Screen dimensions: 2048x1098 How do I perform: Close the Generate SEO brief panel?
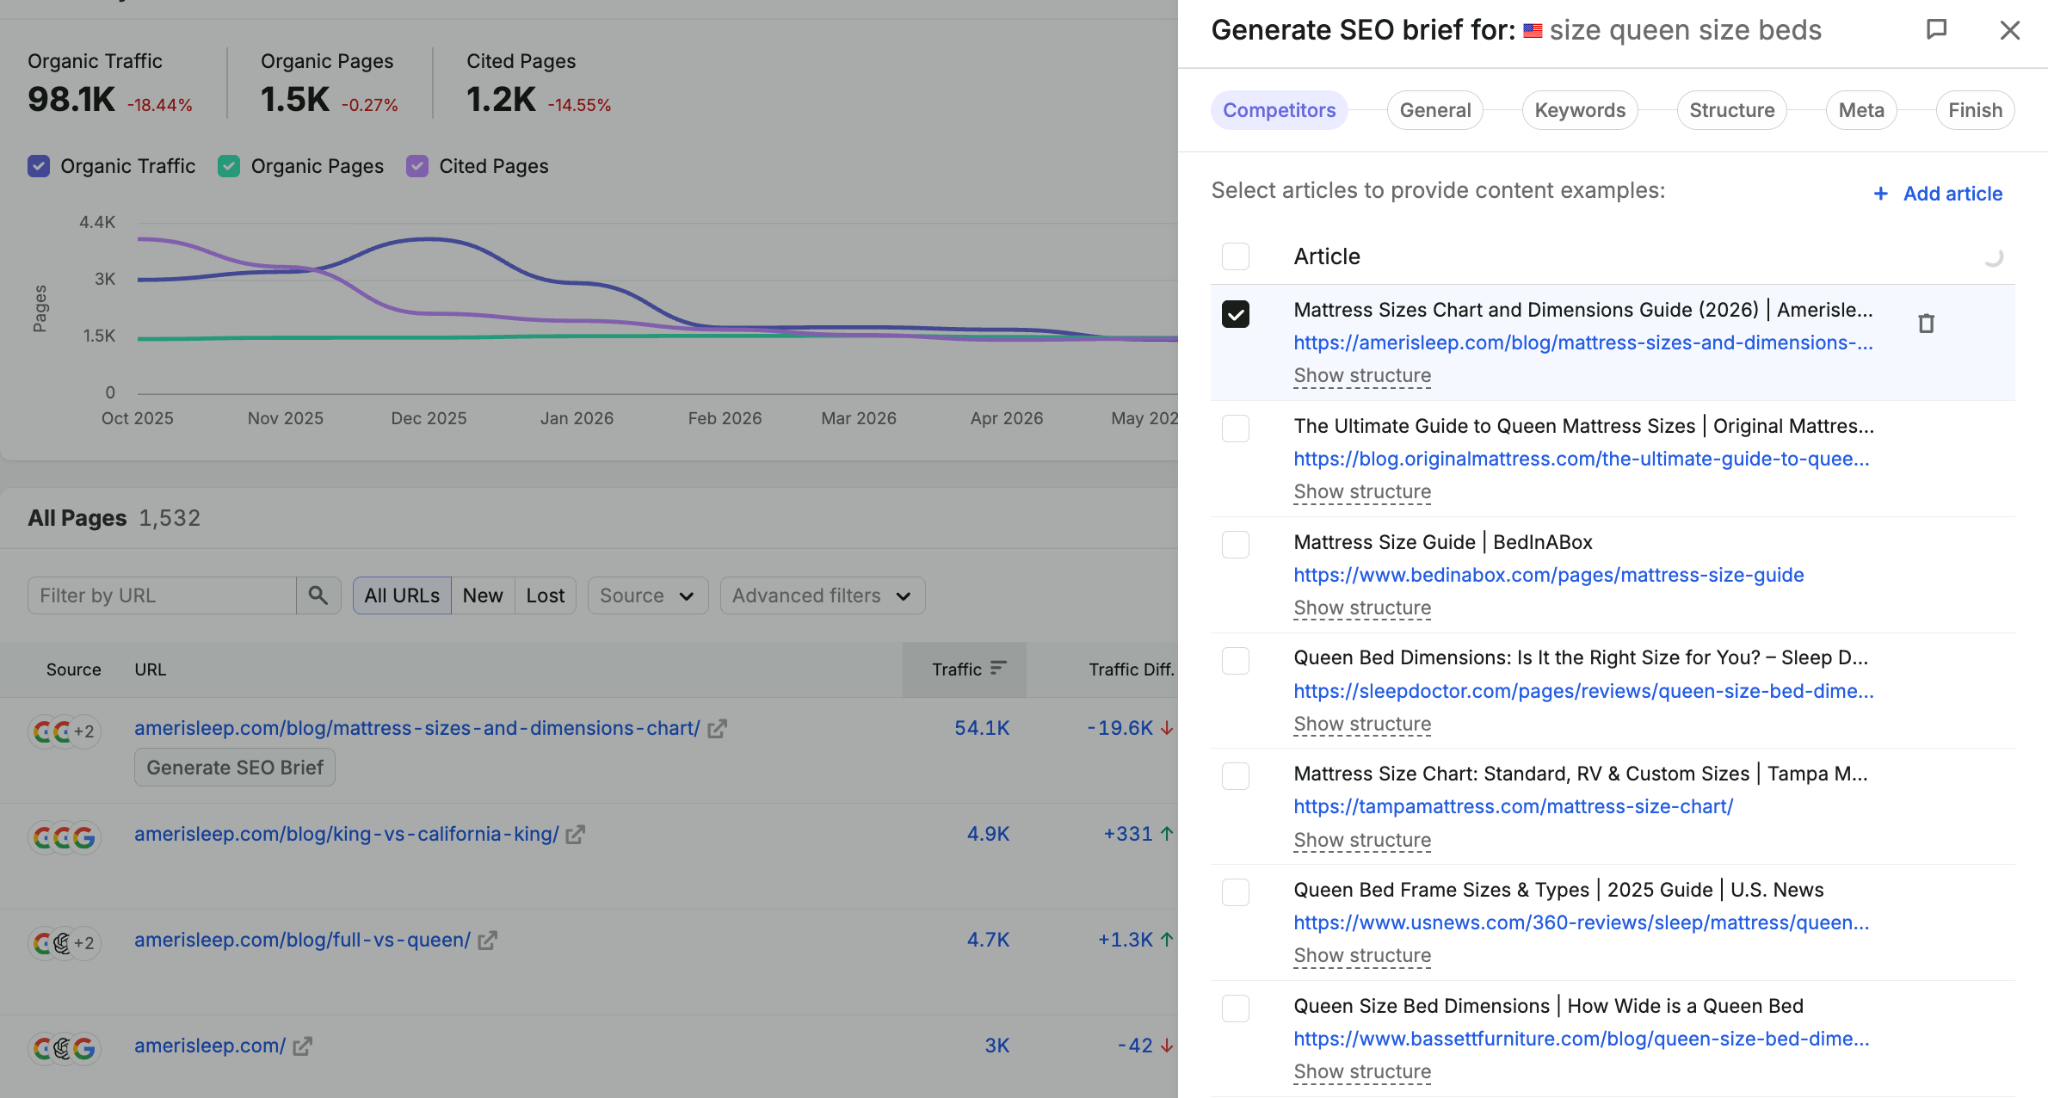click(2009, 30)
